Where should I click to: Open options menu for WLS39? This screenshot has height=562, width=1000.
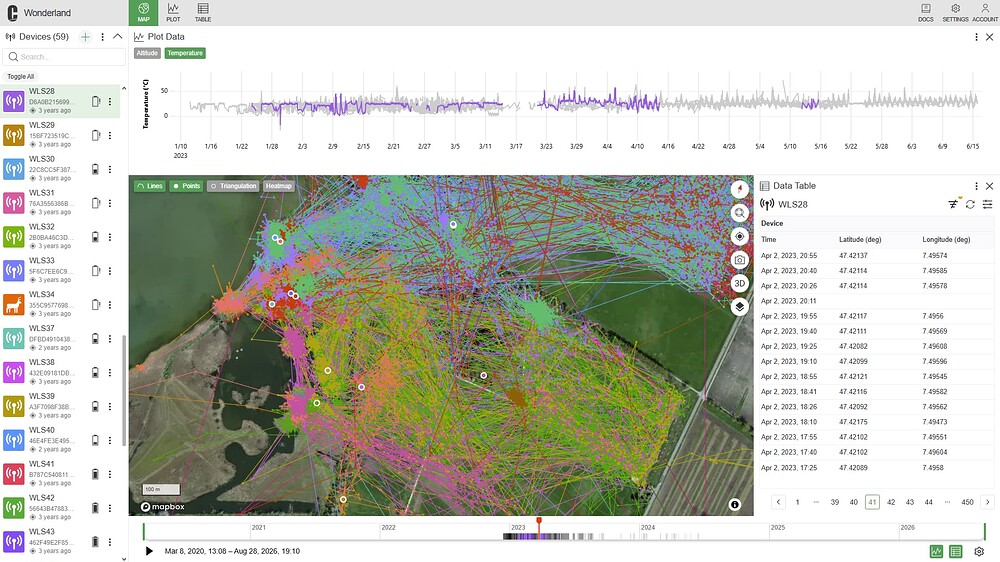110,406
